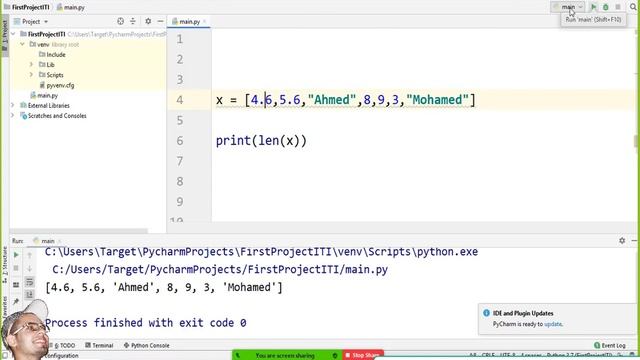Expand External Libraries node
The width and height of the screenshot is (640, 360).
pos(13,105)
